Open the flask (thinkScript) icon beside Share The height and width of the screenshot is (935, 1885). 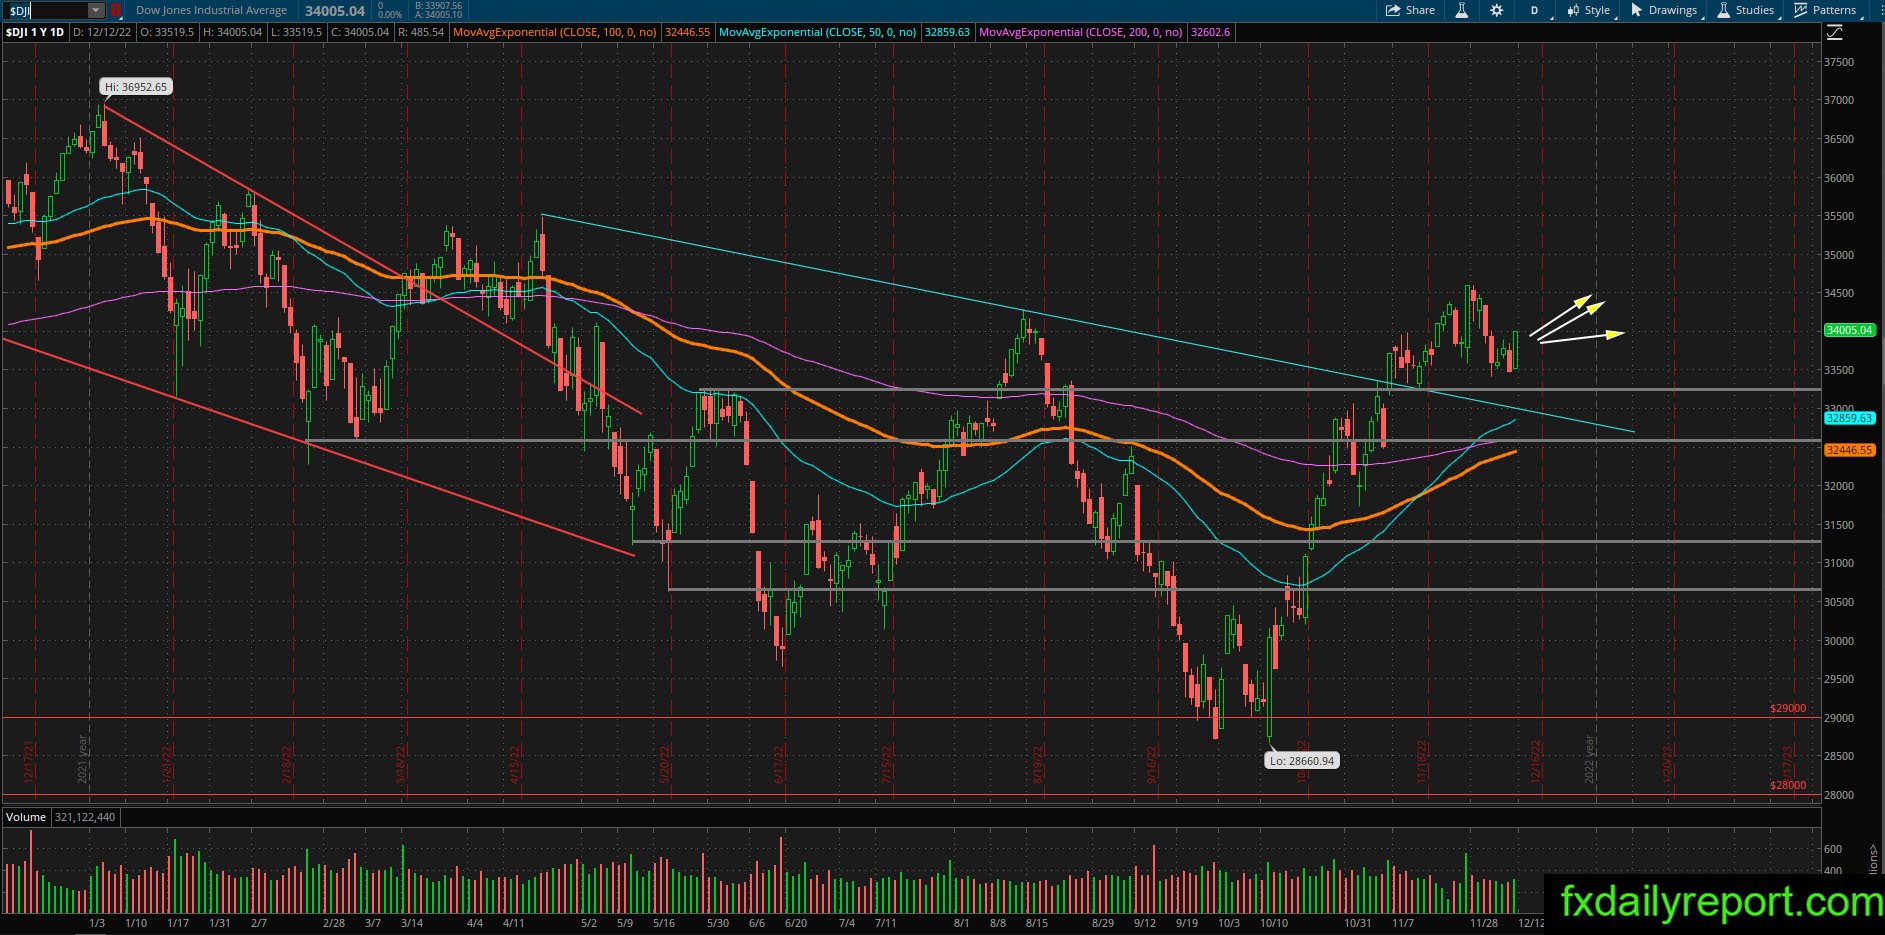coord(1462,10)
